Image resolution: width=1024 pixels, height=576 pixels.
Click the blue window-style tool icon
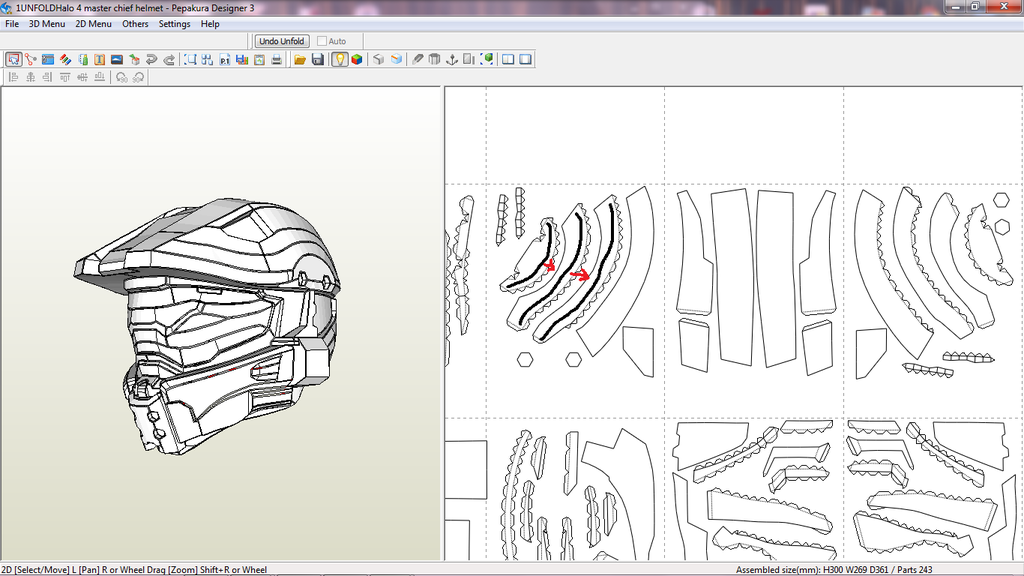pyautogui.click(x=48, y=59)
